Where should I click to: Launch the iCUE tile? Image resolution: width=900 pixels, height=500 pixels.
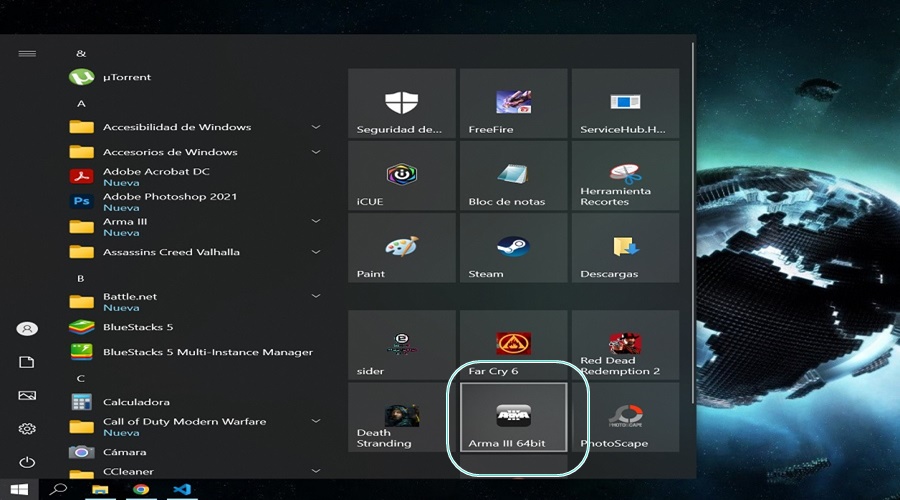point(402,176)
